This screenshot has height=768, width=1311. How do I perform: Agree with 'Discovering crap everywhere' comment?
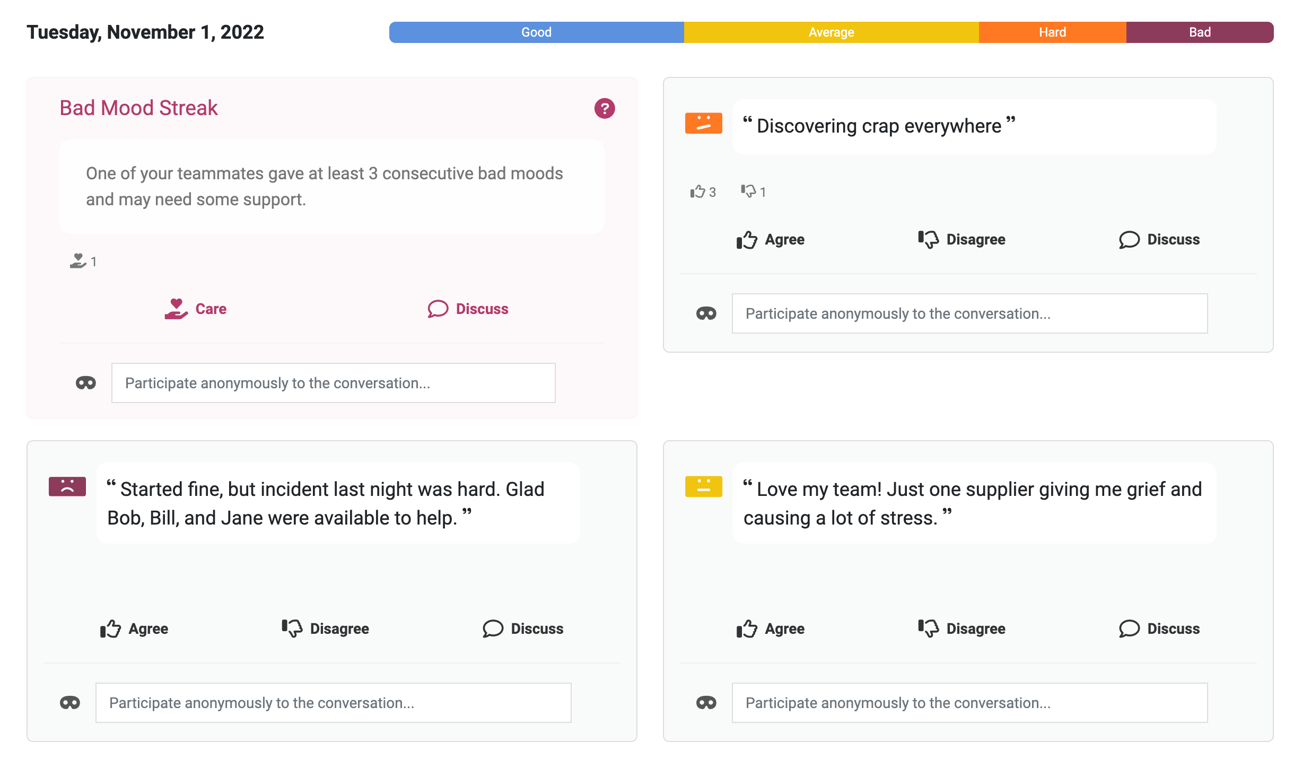[x=770, y=240]
